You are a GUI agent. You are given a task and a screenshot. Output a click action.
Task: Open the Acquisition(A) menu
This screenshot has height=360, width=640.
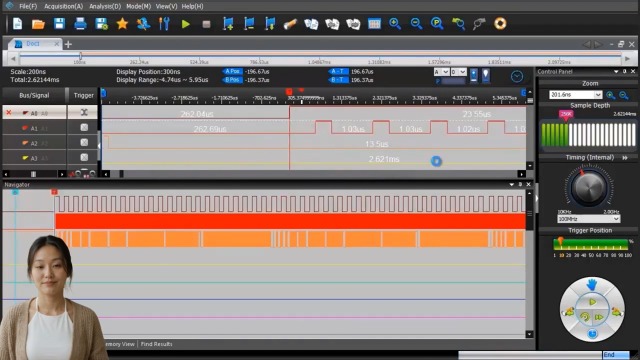pyautogui.click(x=63, y=7)
